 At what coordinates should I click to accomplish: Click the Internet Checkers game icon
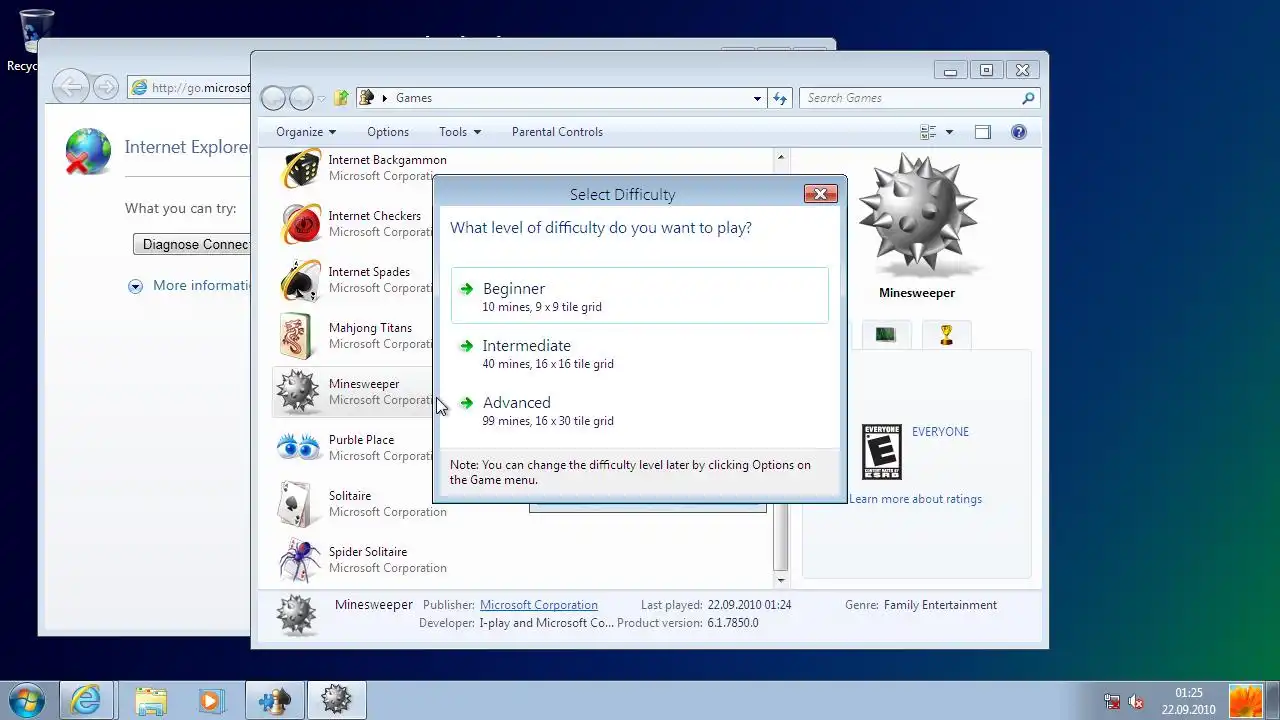point(300,224)
